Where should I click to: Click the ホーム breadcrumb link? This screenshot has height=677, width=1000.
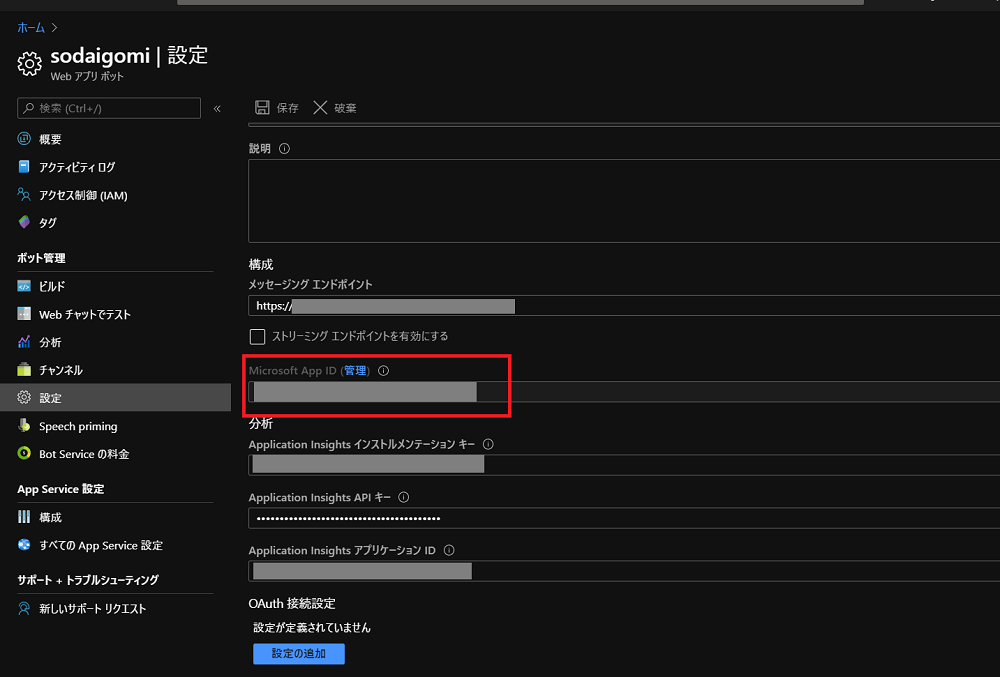coord(31,27)
